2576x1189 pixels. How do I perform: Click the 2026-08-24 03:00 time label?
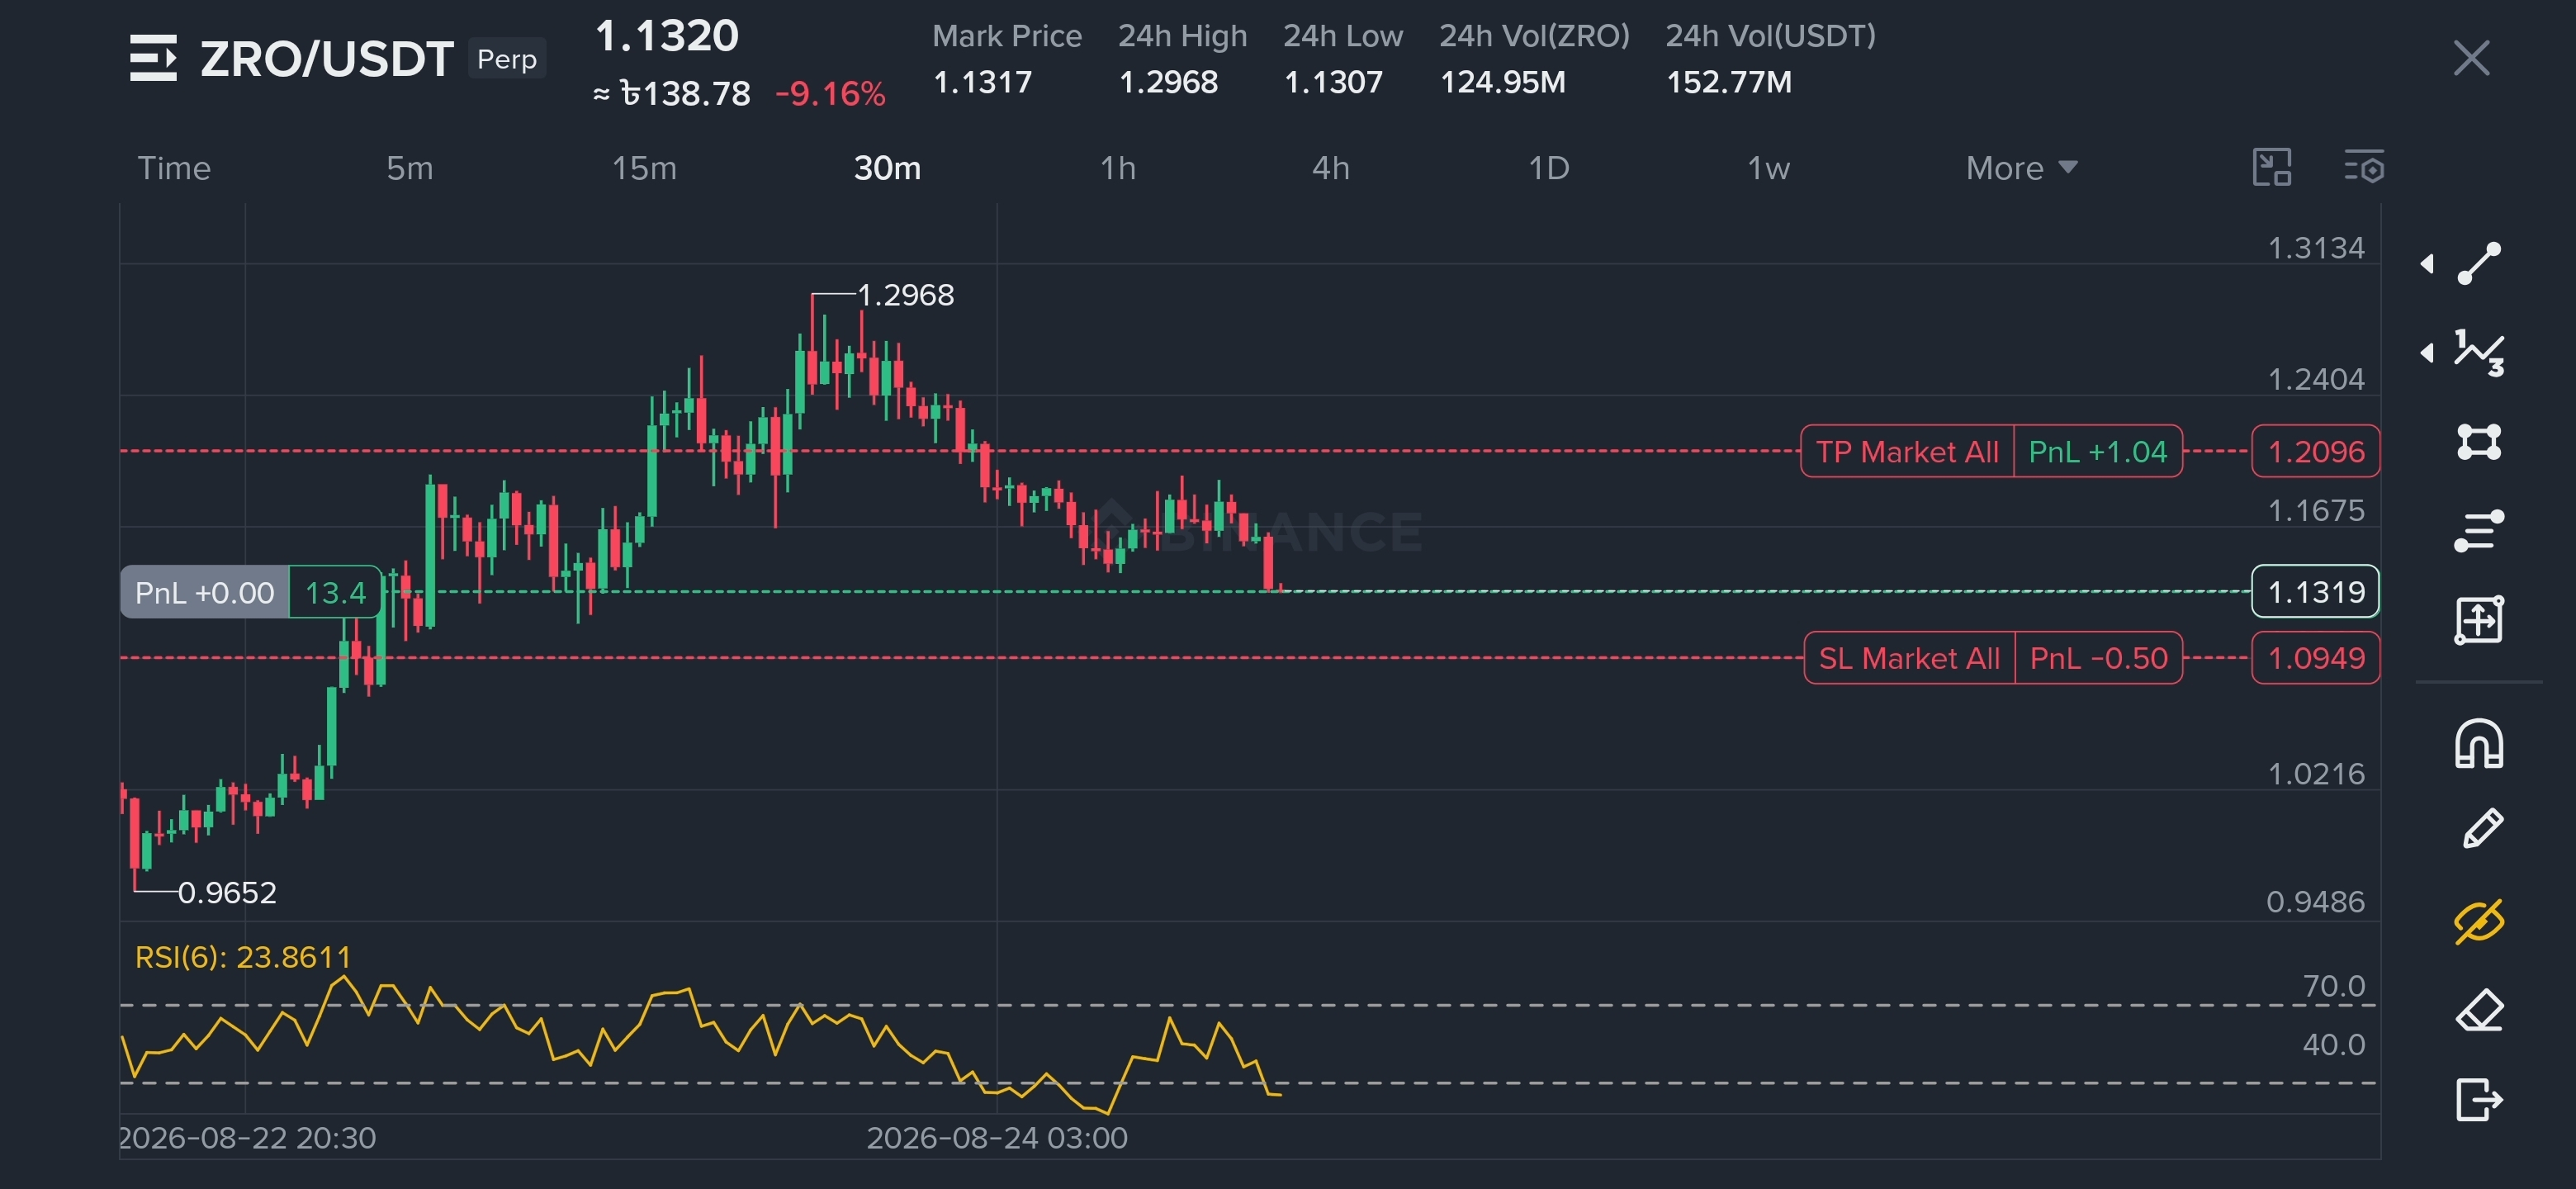pyautogui.click(x=997, y=1137)
